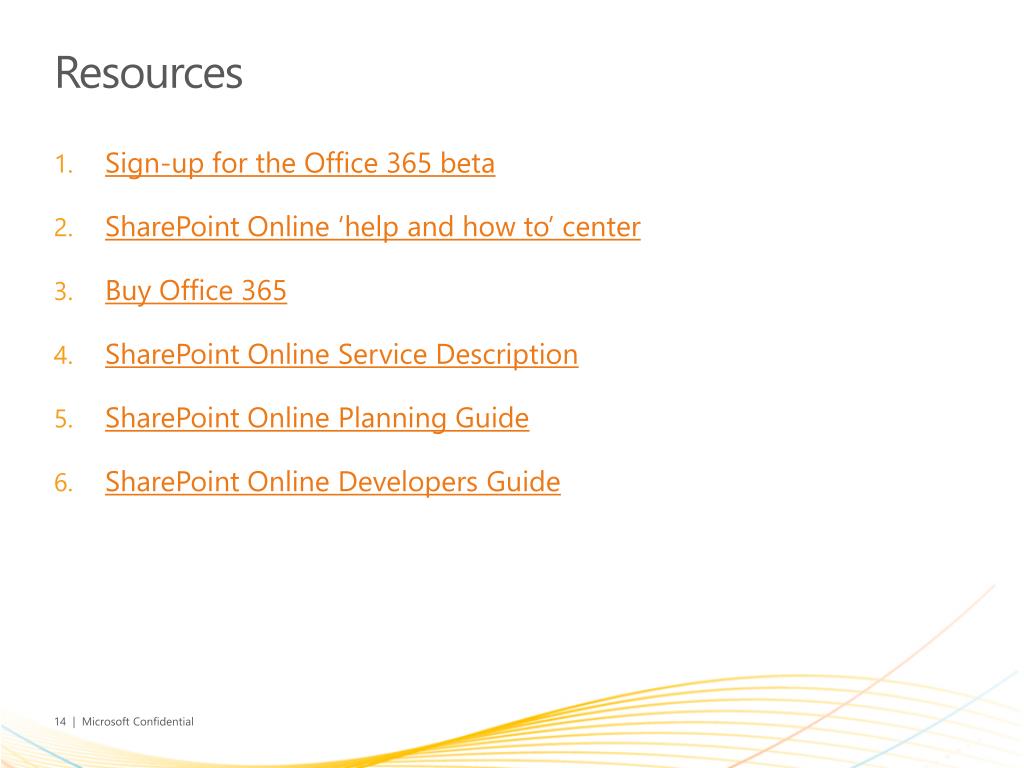The height and width of the screenshot is (768, 1024).
Task: Click the Microsoft Confidential footer text
Action: tap(138, 722)
